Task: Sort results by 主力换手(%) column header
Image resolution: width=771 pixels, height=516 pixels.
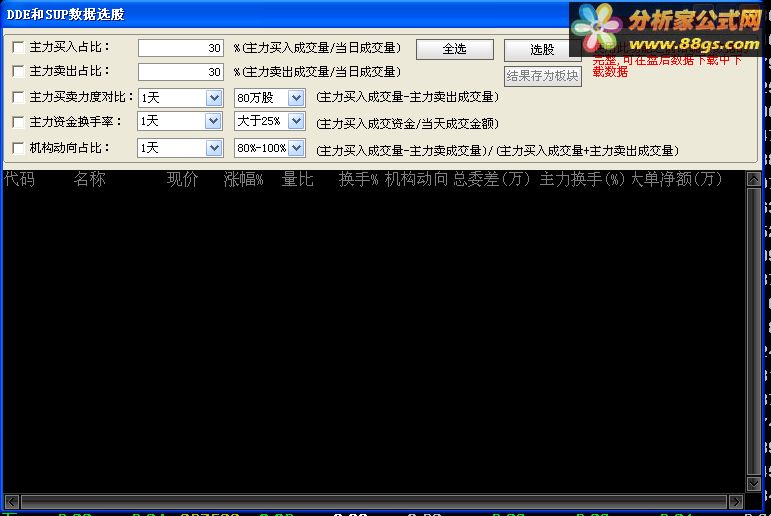Action: click(582, 179)
